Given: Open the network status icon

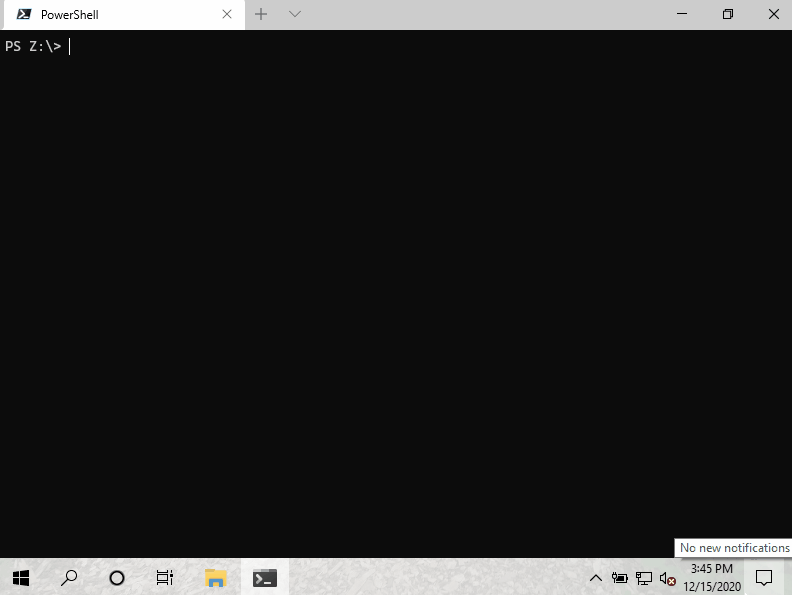Looking at the screenshot, I should 644,578.
